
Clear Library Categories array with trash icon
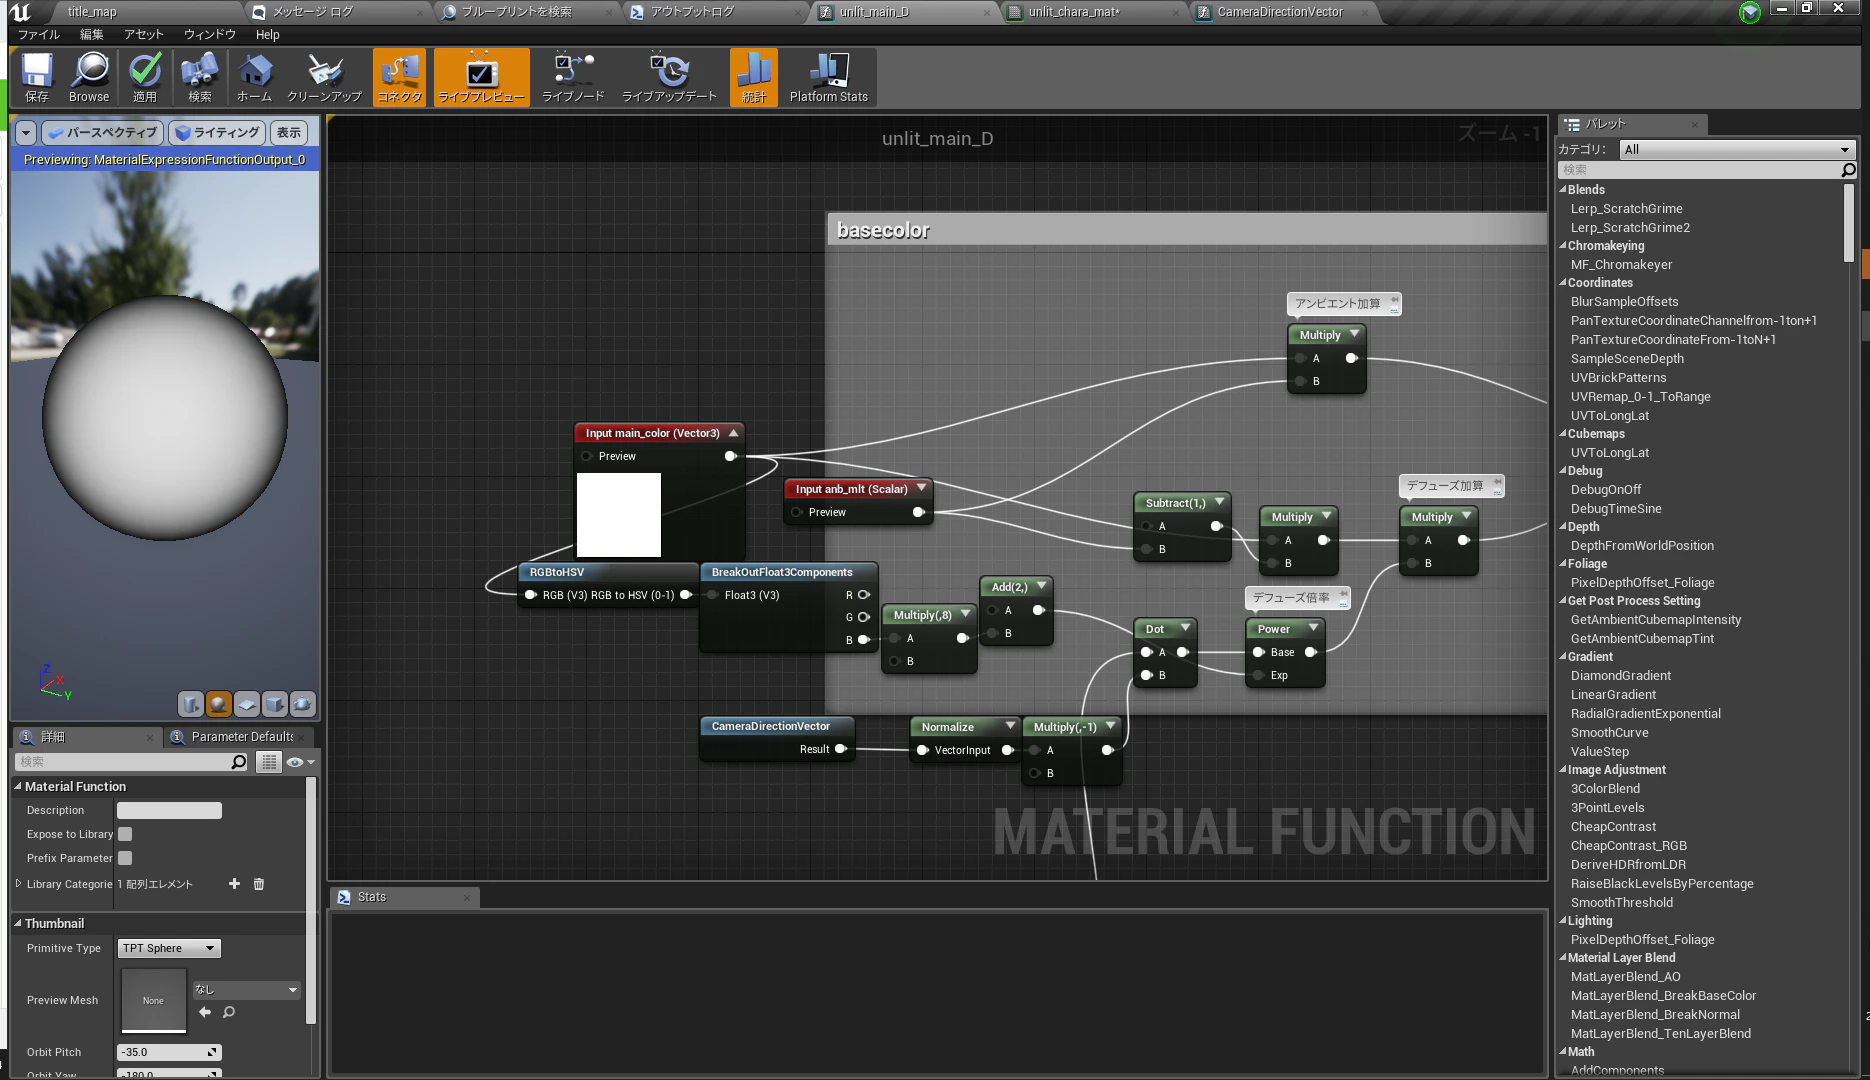click(x=259, y=884)
